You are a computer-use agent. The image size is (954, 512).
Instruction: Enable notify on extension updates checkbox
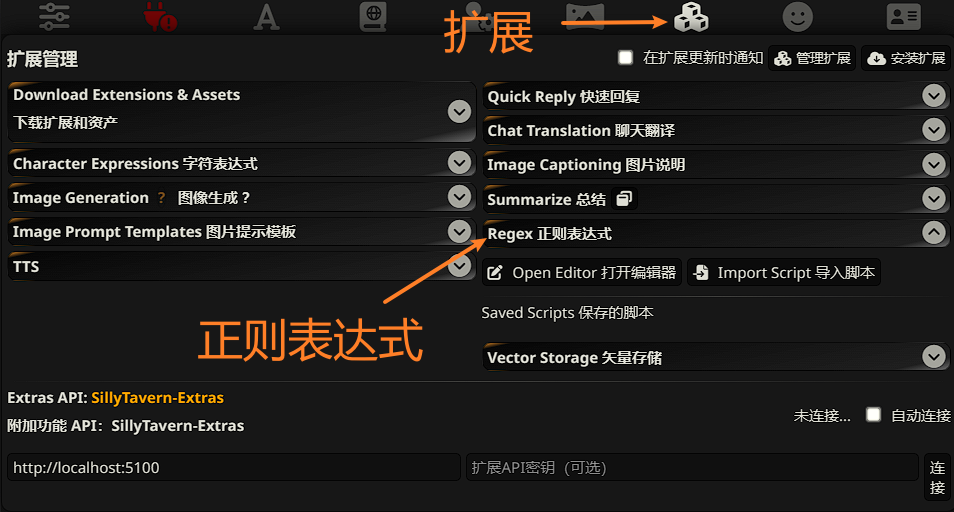[625, 57]
